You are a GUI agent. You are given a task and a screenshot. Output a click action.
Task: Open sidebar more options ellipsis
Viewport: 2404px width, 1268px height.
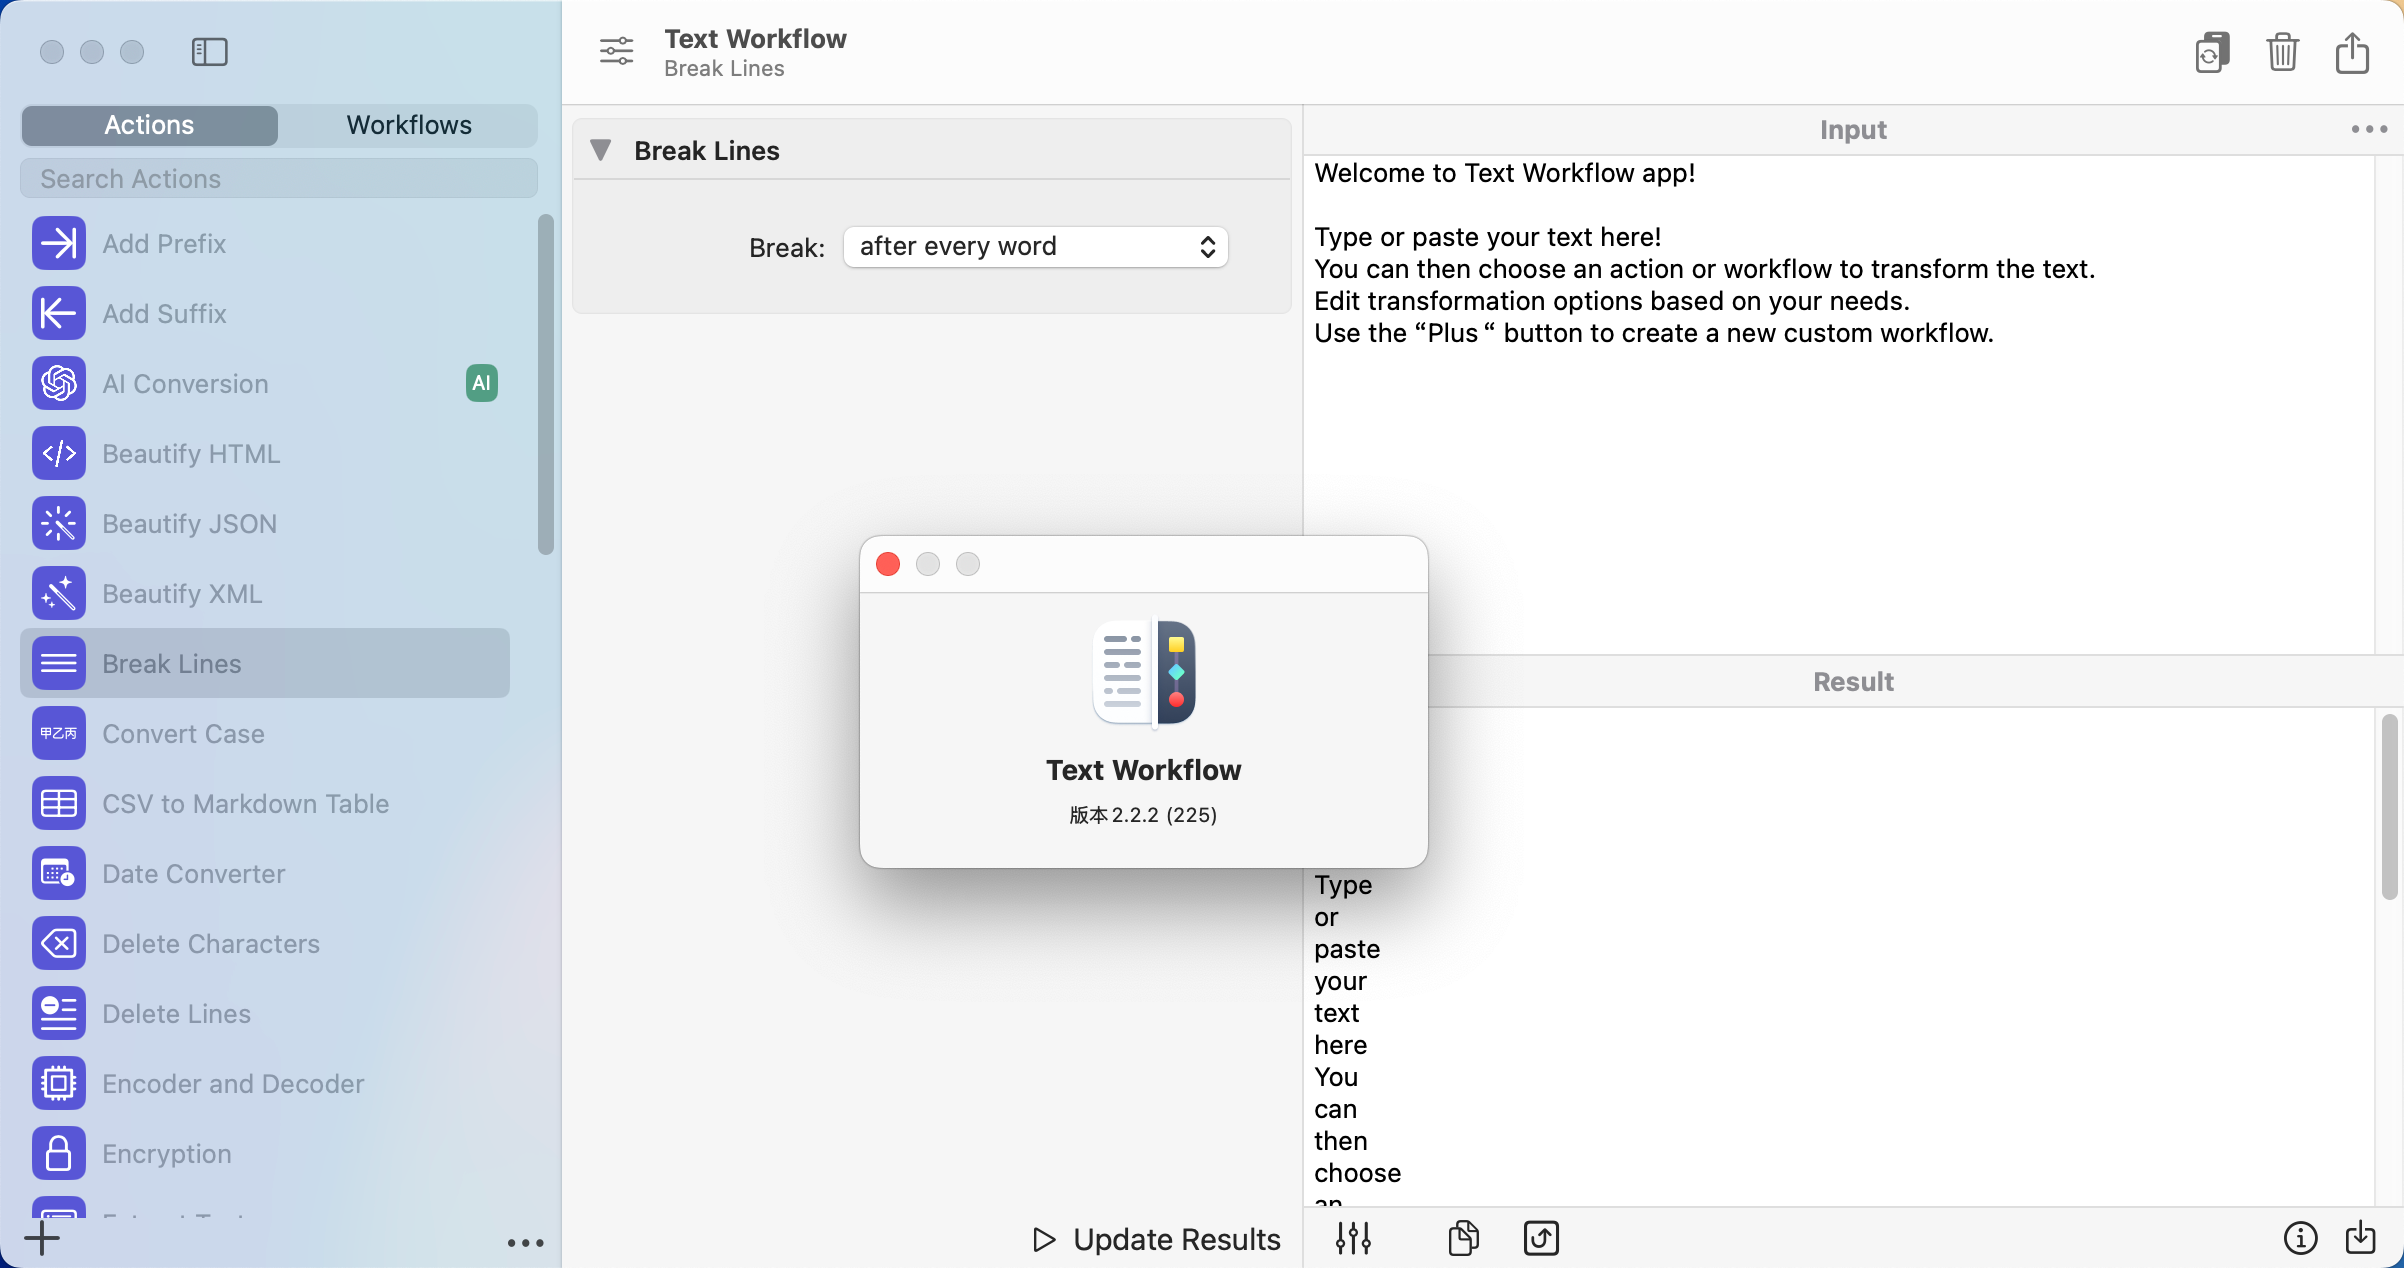pyautogui.click(x=525, y=1243)
